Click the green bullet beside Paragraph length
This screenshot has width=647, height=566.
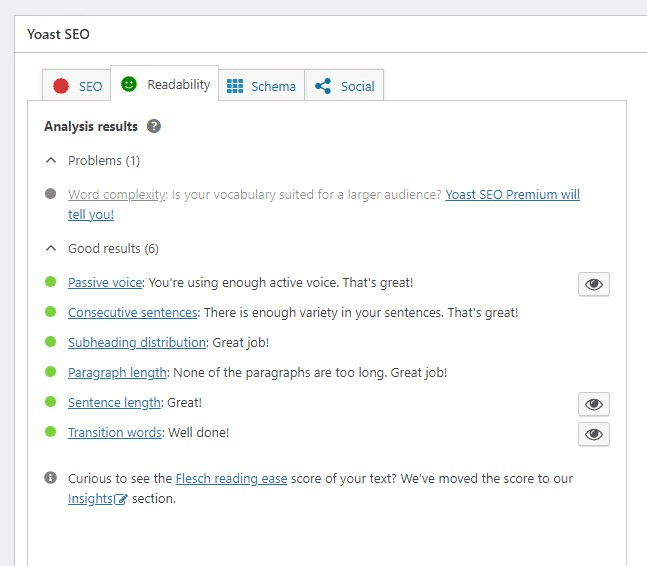(x=50, y=371)
